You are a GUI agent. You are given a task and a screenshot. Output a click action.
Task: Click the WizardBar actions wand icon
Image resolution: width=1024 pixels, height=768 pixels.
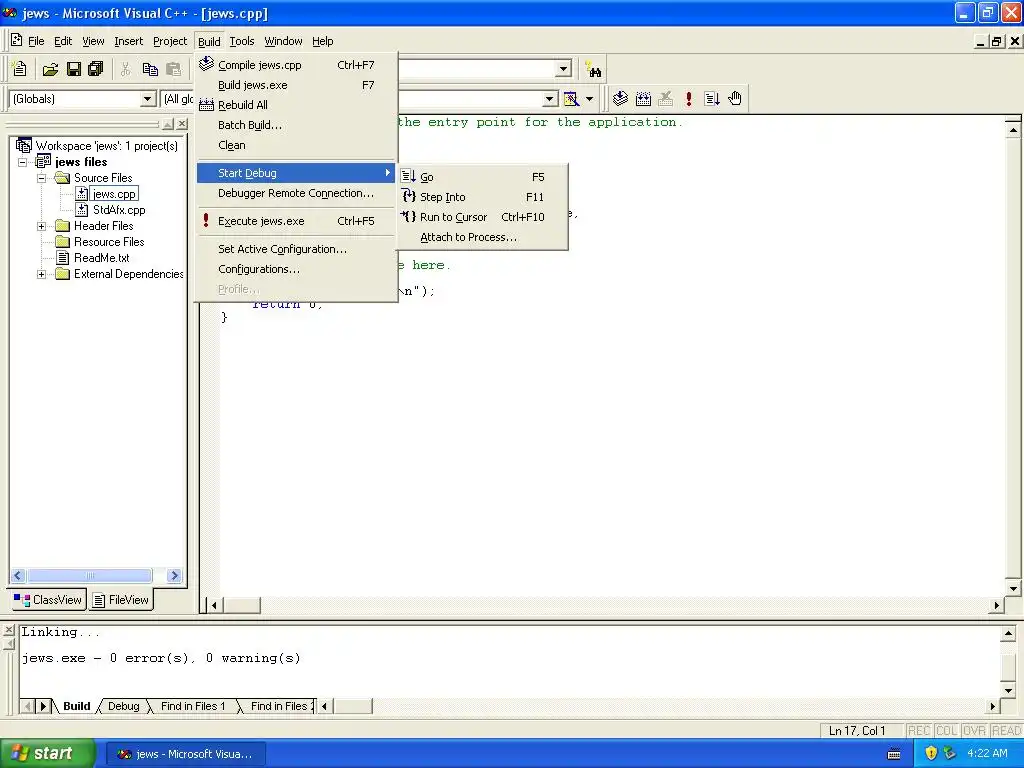[571, 99]
